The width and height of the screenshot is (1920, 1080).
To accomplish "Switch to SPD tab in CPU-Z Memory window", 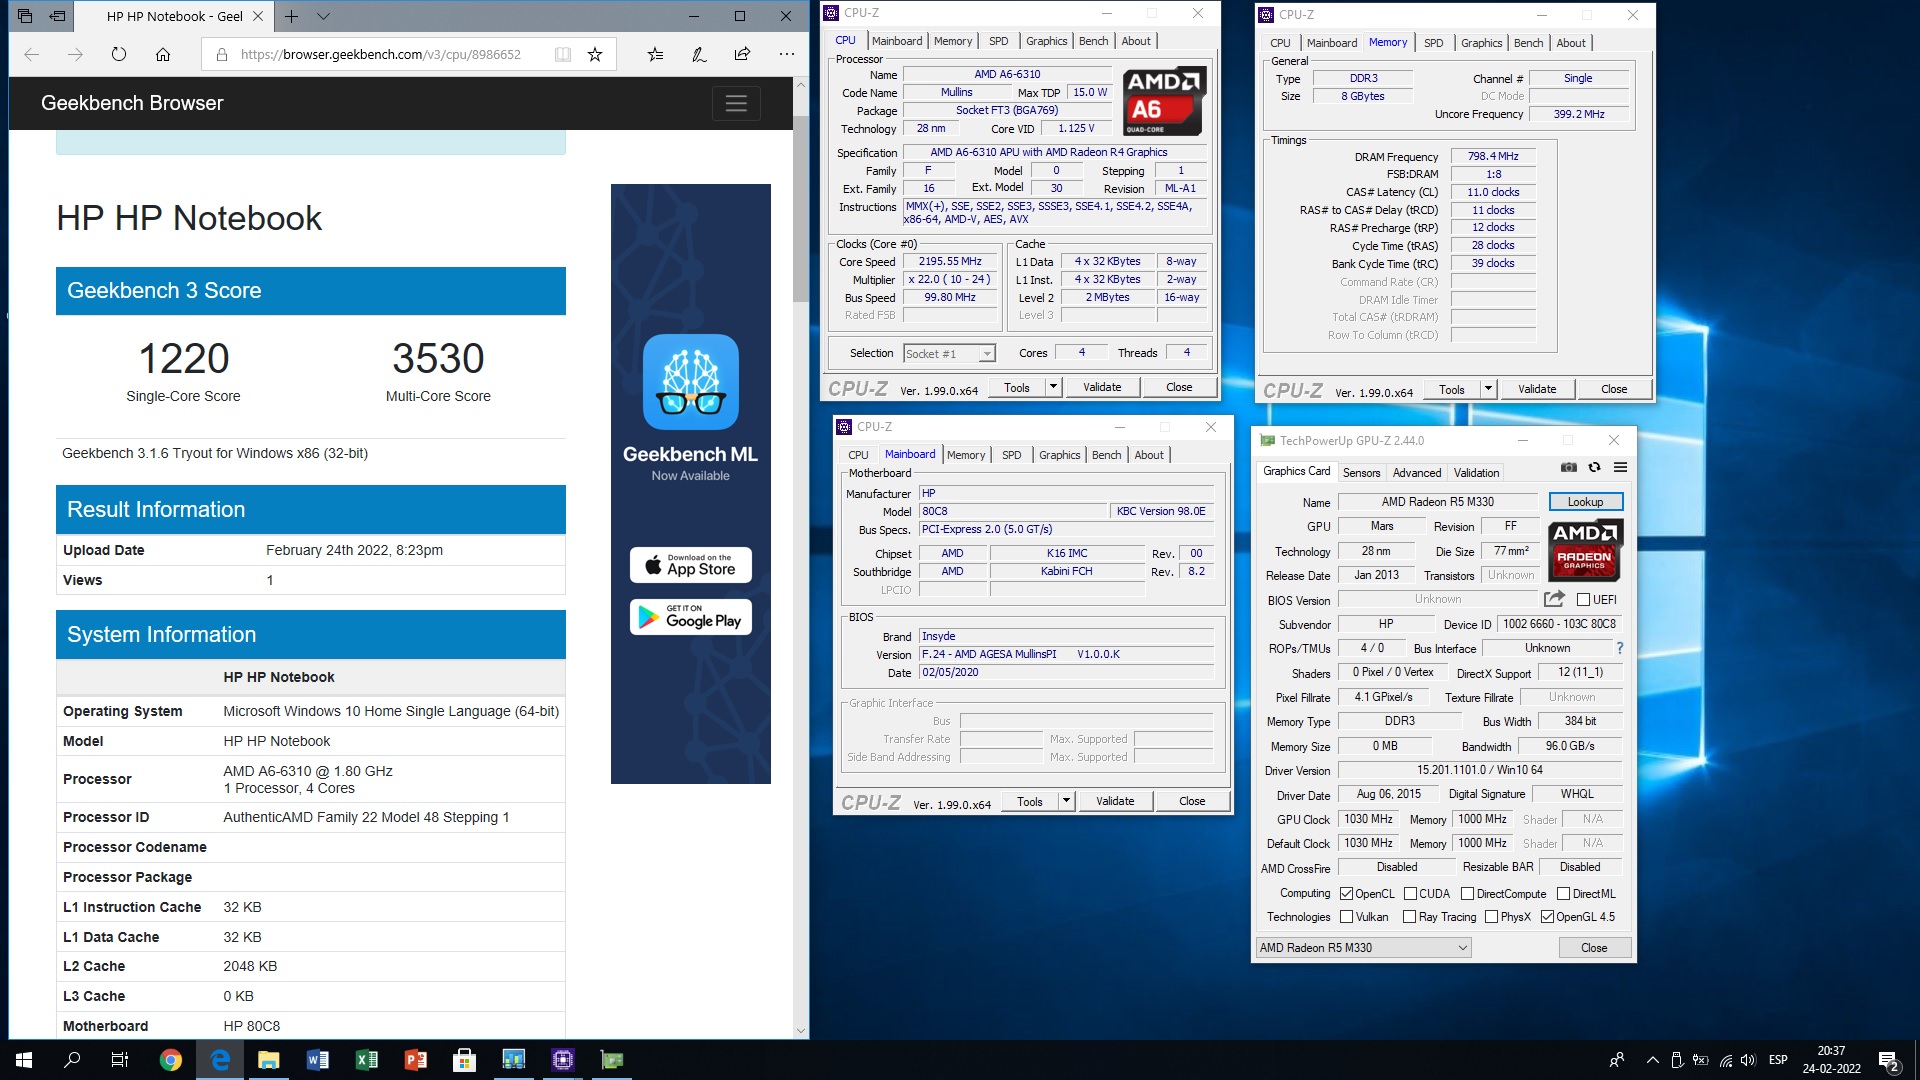I will (1433, 43).
